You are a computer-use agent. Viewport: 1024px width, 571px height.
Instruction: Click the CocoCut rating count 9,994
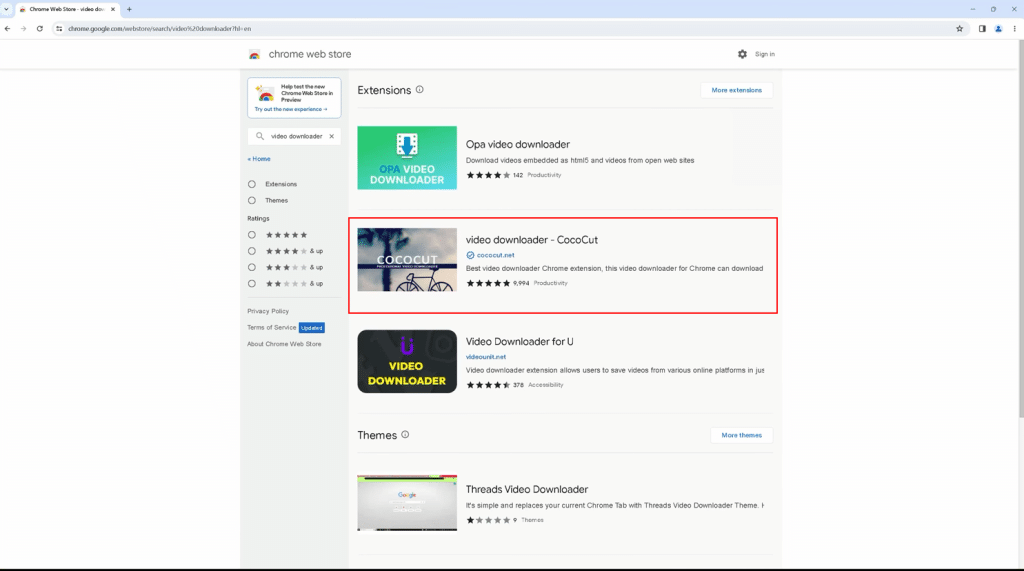pos(521,284)
